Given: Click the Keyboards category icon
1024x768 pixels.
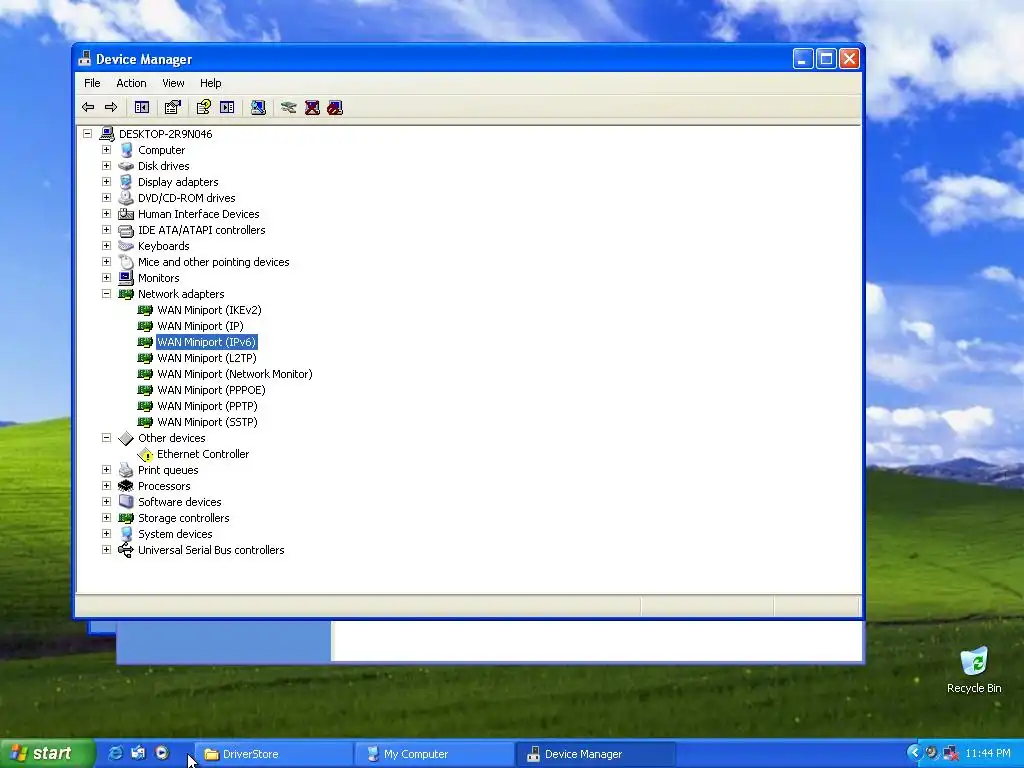Looking at the screenshot, I should point(126,246).
